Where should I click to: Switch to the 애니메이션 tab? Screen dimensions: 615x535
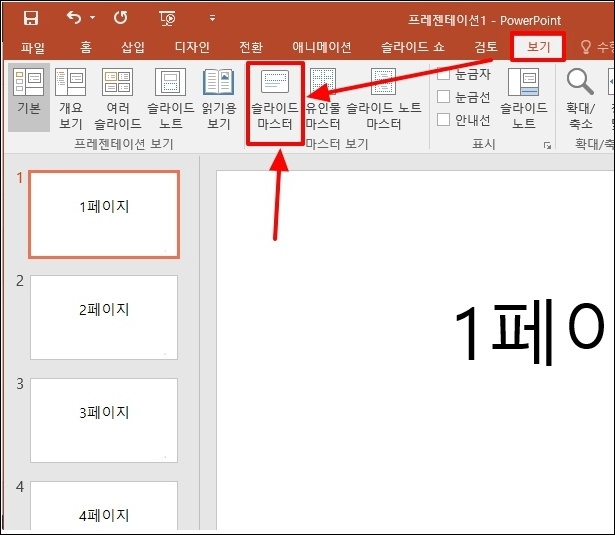click(x=321, y=47)
